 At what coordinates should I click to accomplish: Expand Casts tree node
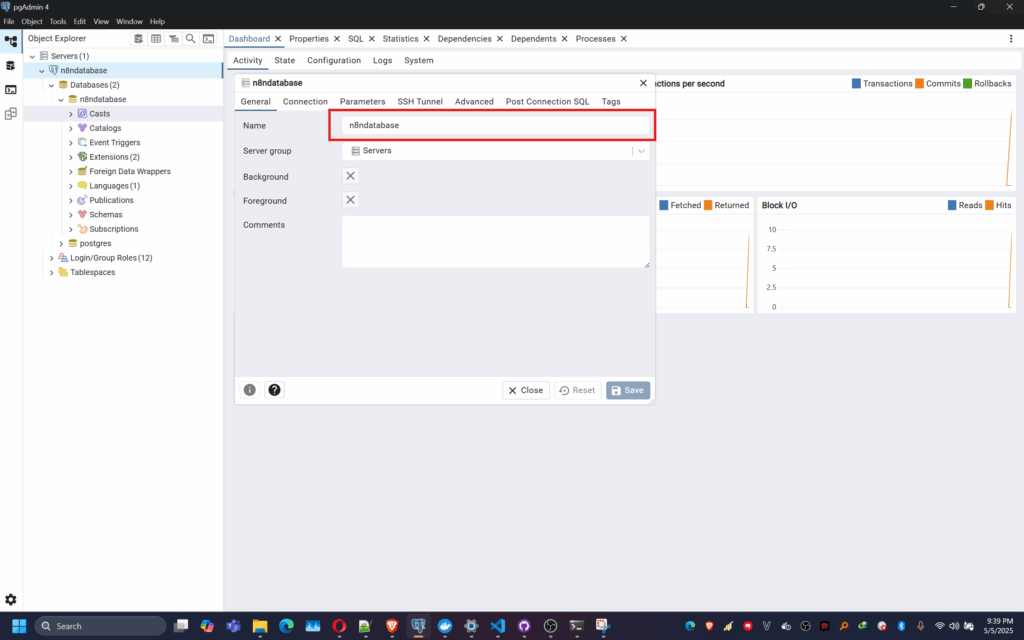point(71,114)
